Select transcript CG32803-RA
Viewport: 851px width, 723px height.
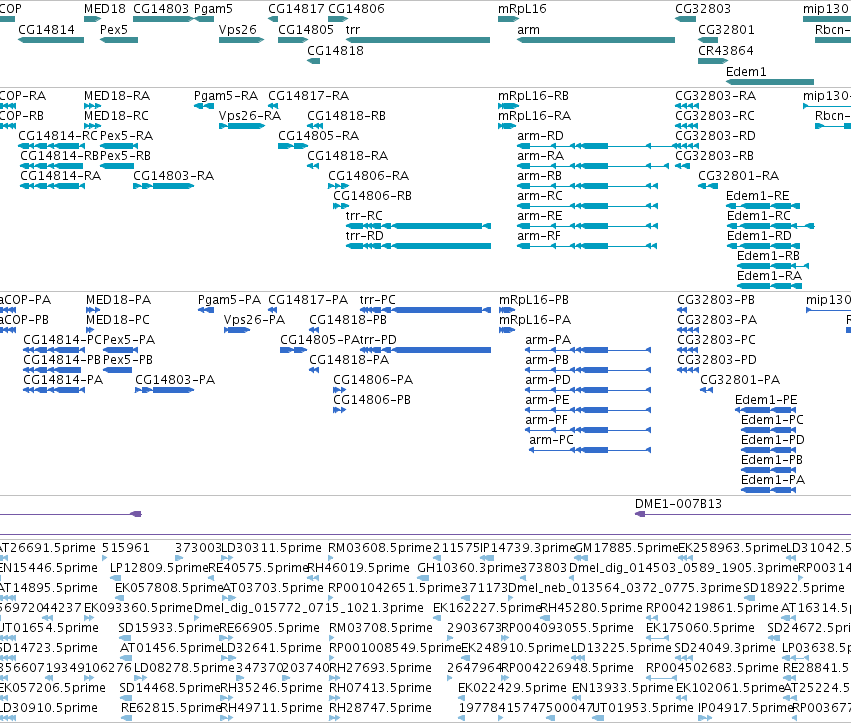(x=715, y=96)
